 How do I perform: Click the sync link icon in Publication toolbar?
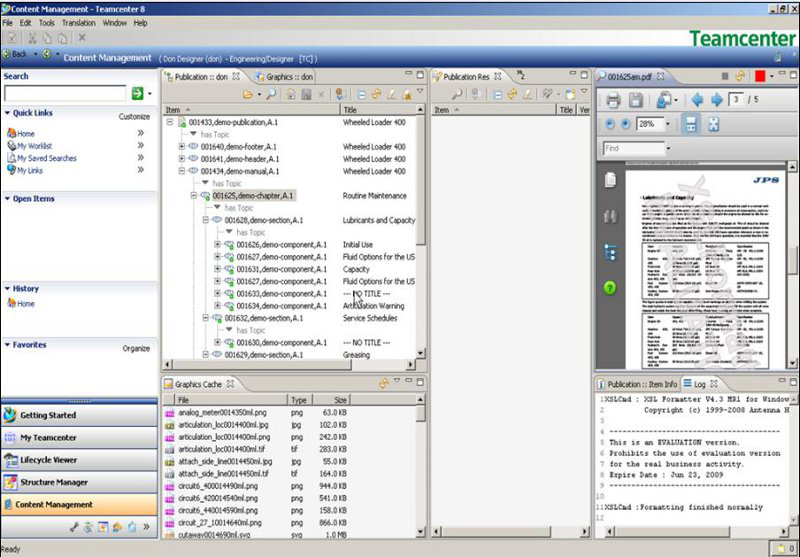pos(377,94)
